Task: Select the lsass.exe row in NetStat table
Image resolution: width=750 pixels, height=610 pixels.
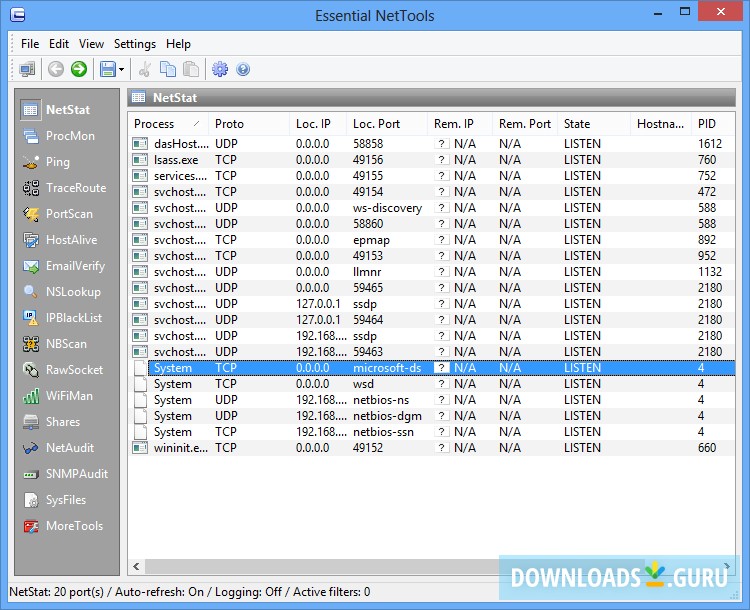Action: pos(176,160)
